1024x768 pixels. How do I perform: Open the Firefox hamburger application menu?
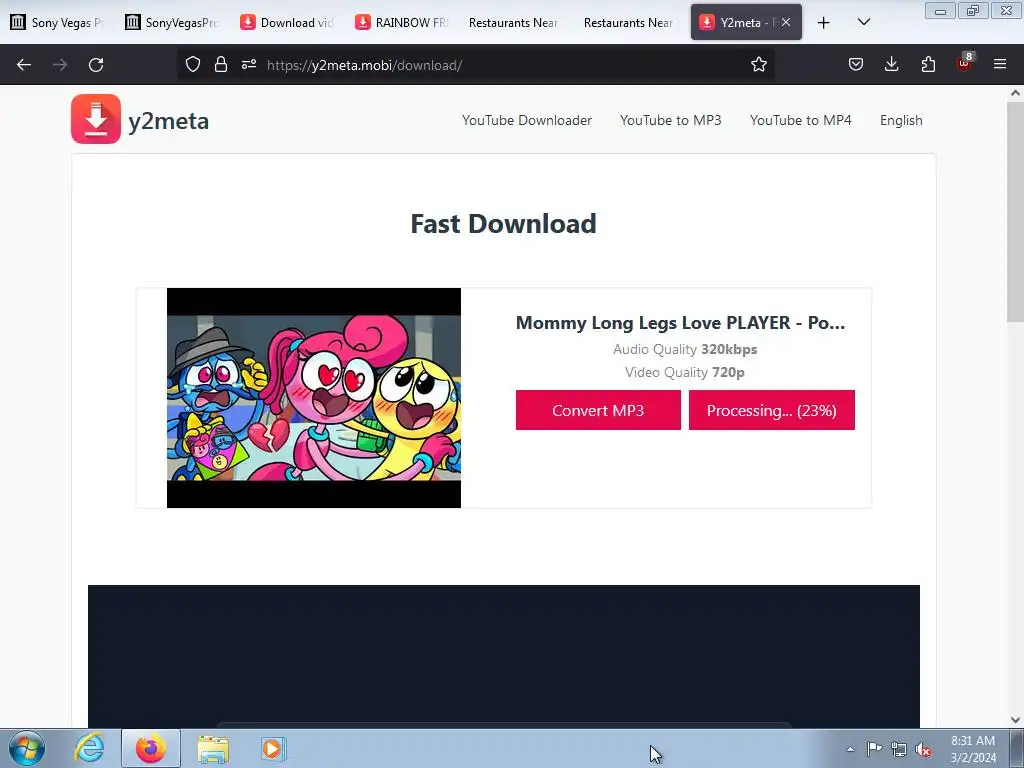tap(1000, 64)
